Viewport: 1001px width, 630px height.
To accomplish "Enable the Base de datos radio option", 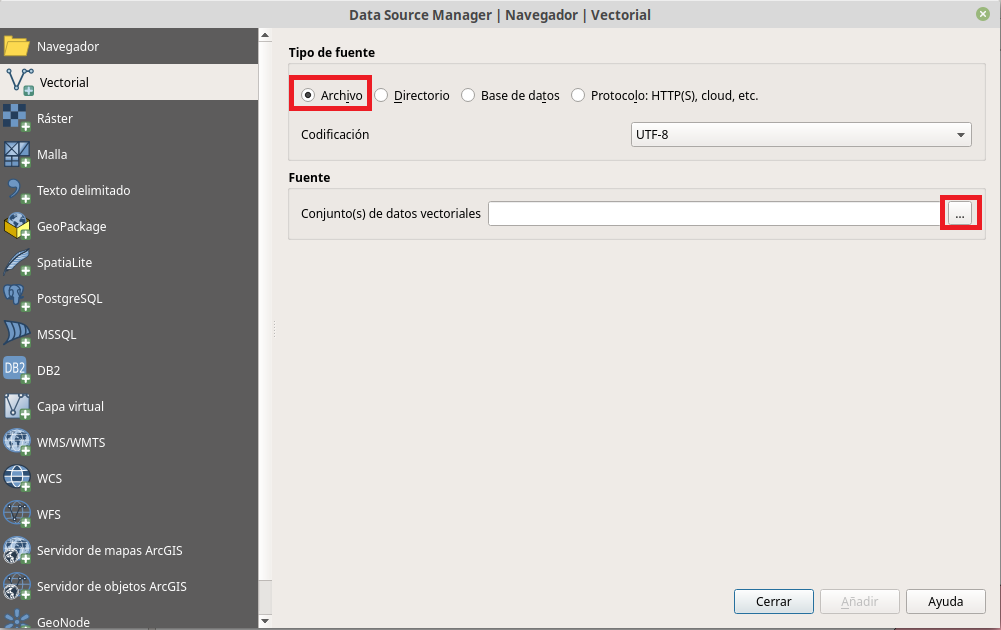I will tap(468, 96).
